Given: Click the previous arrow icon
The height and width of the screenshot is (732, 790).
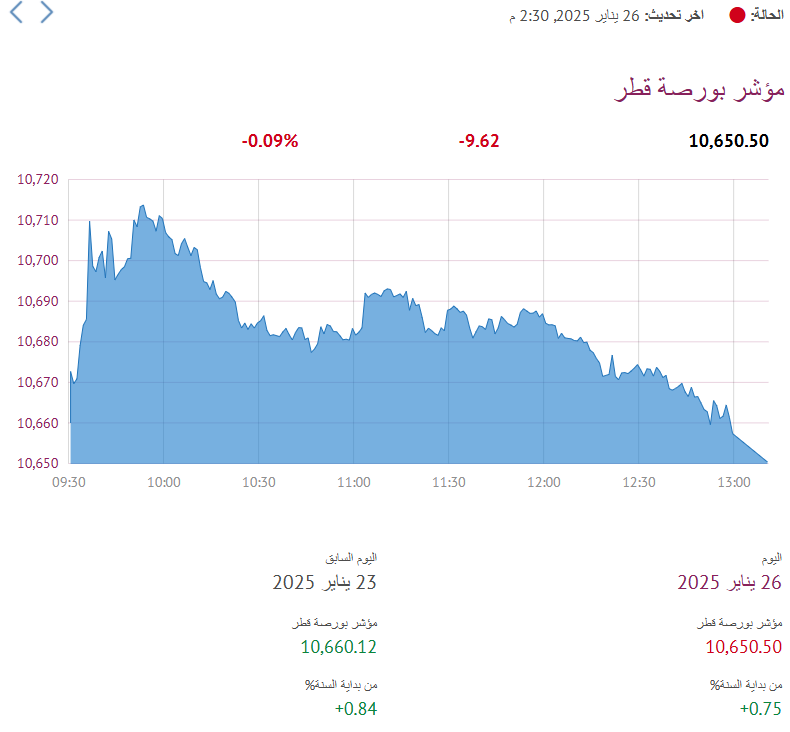Looking at the screenshot, I should pyautogui.click(x=16, y=12).
